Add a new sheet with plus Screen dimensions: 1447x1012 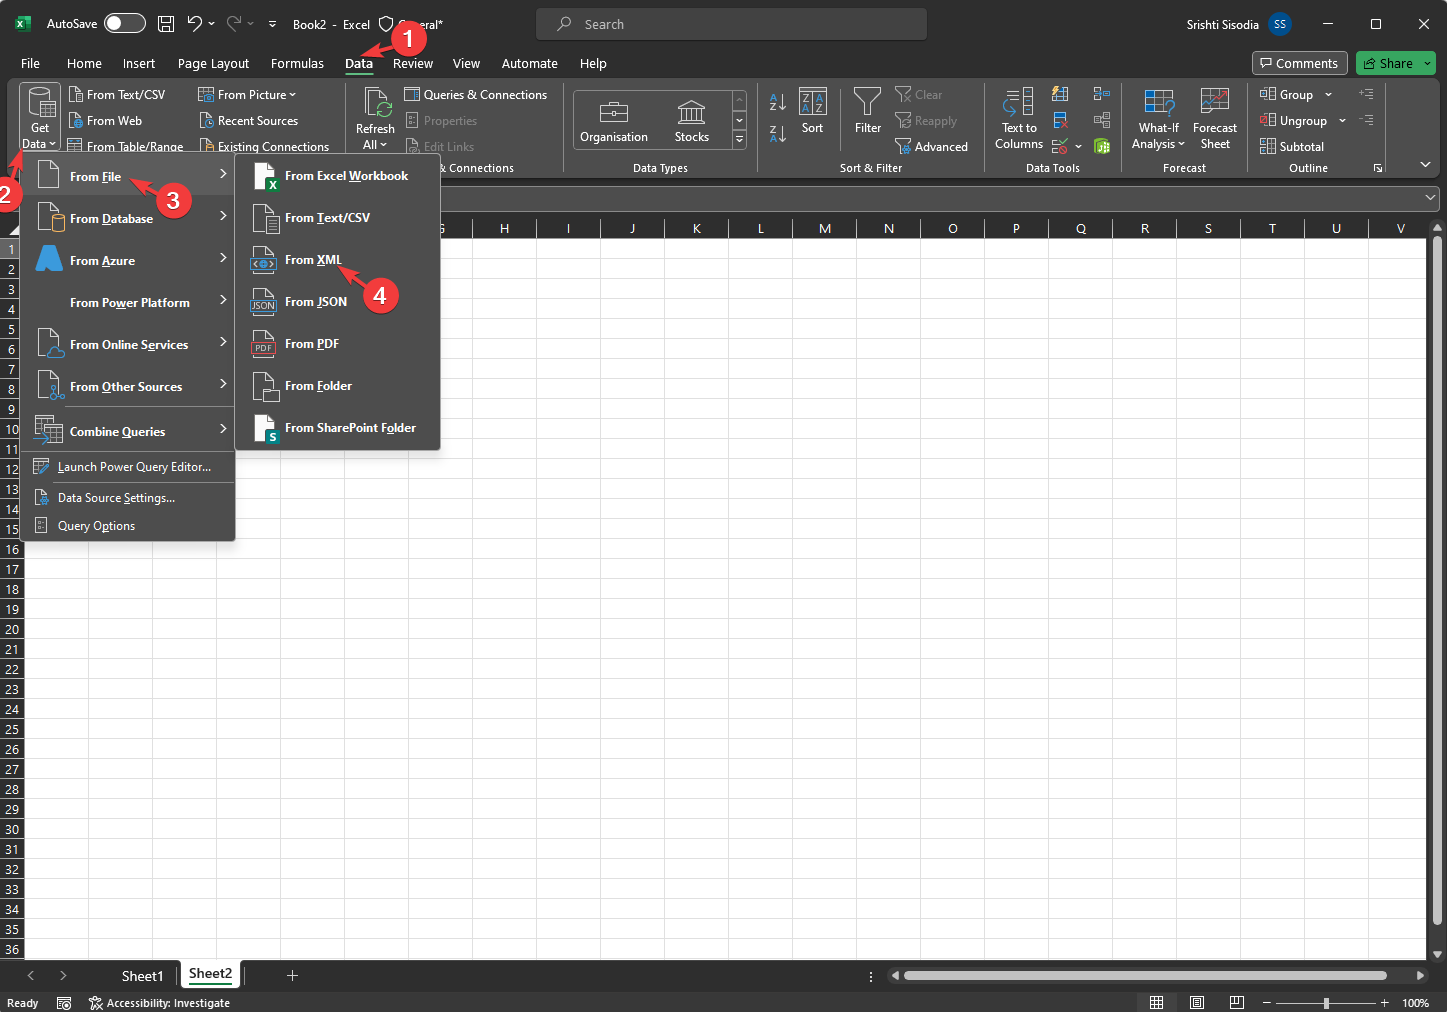click(292, 975)
